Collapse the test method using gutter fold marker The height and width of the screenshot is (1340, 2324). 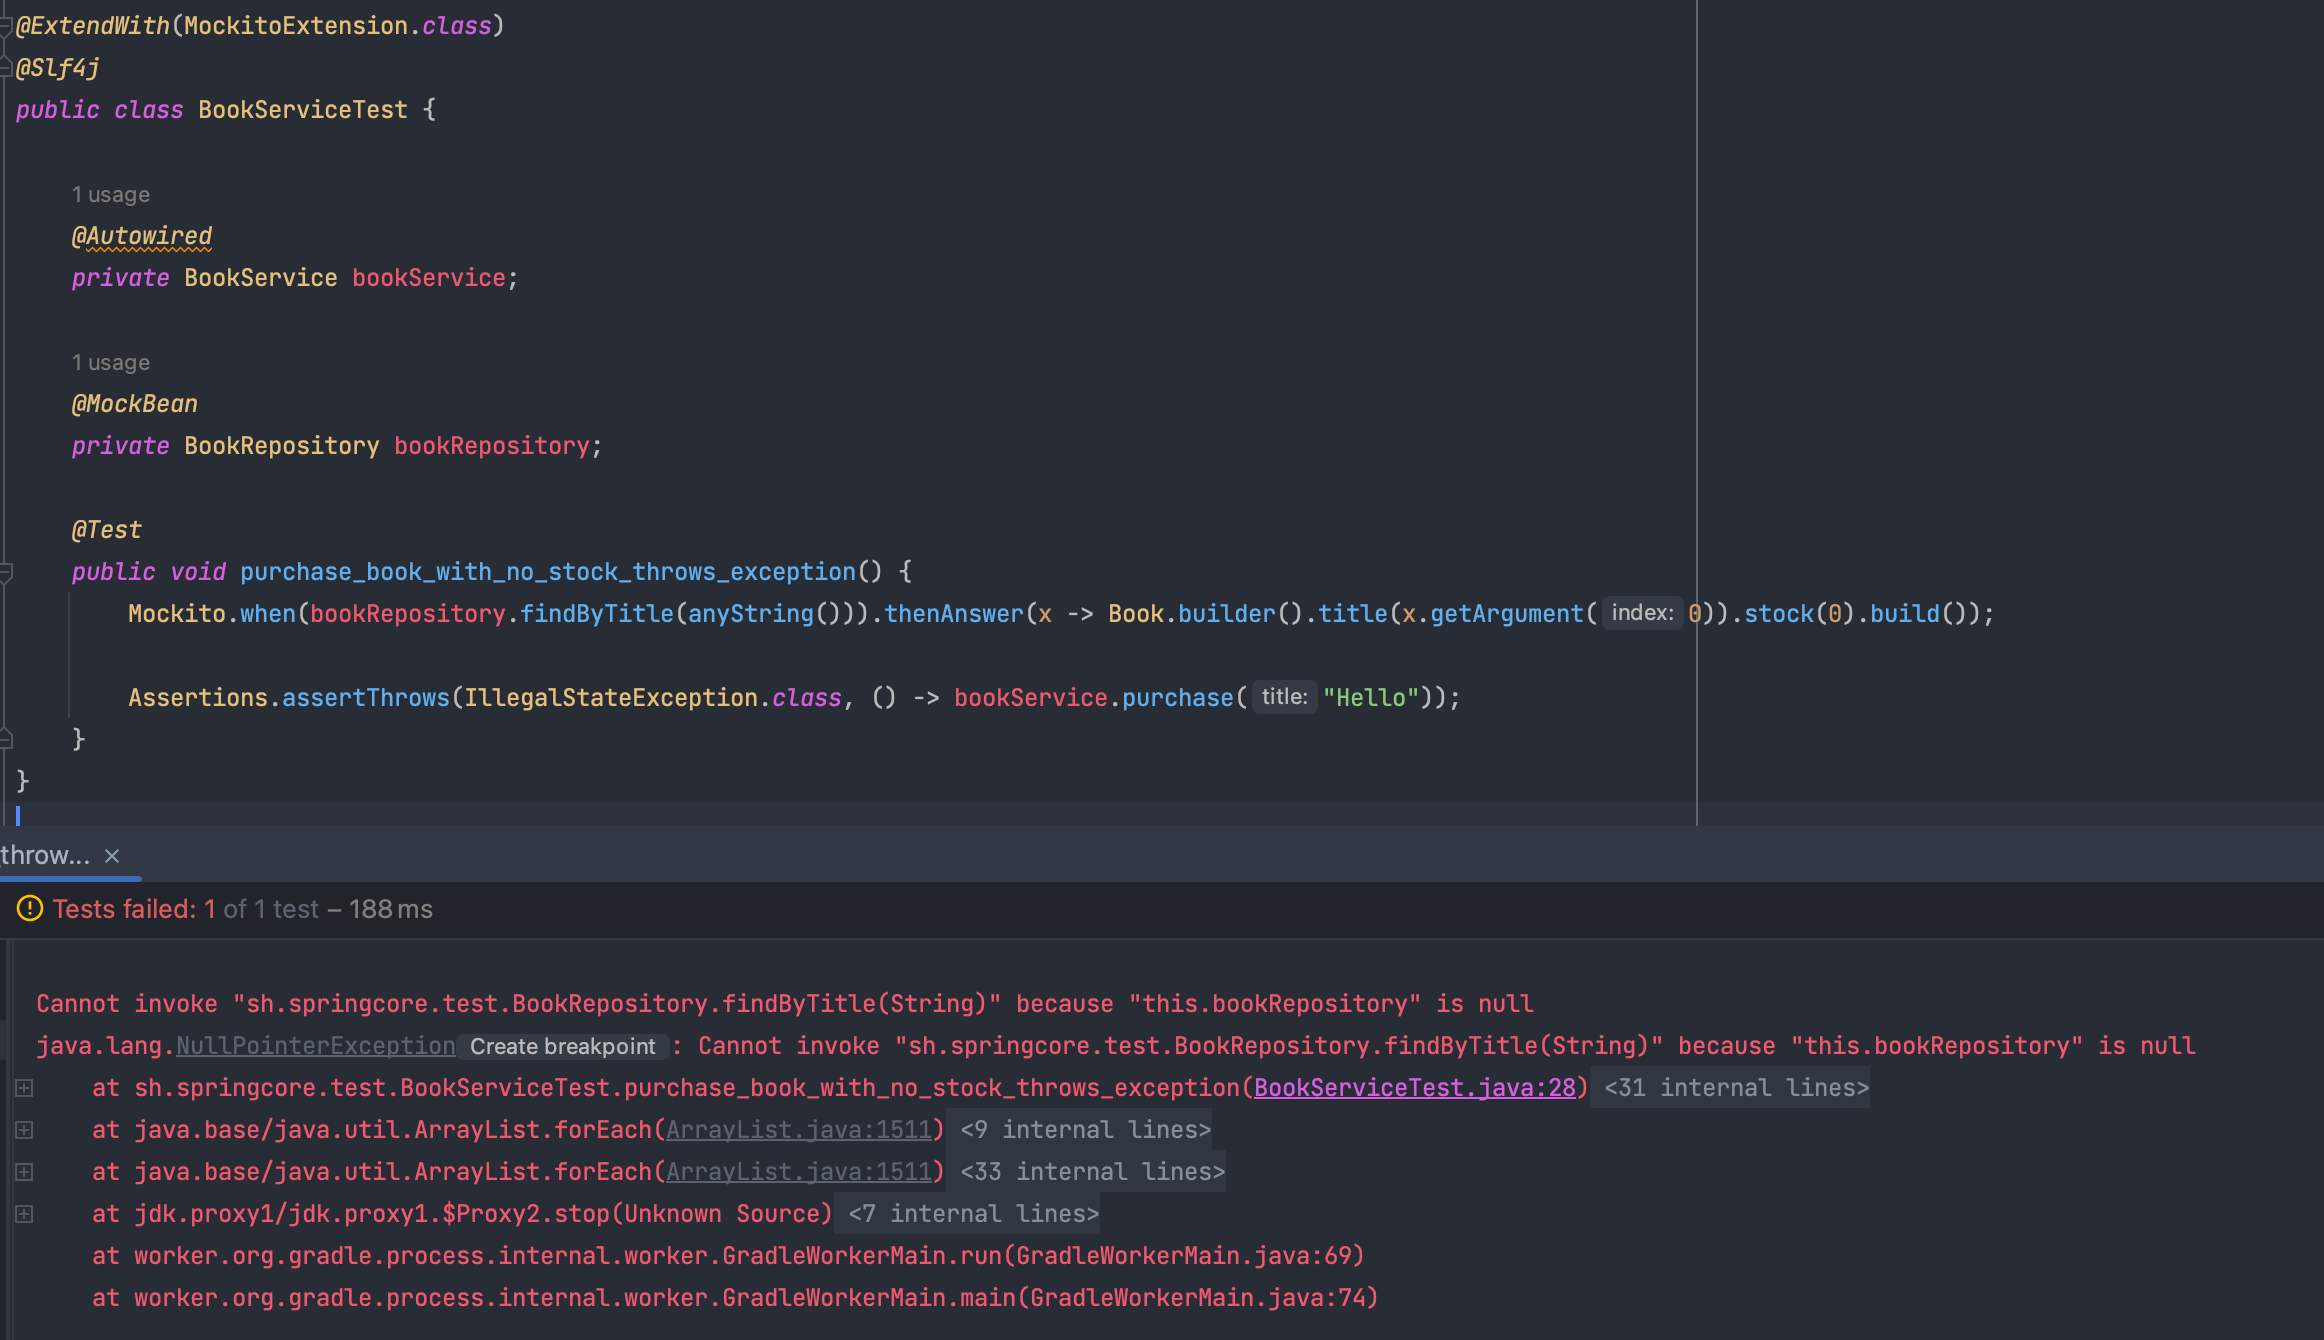point(6,573)
